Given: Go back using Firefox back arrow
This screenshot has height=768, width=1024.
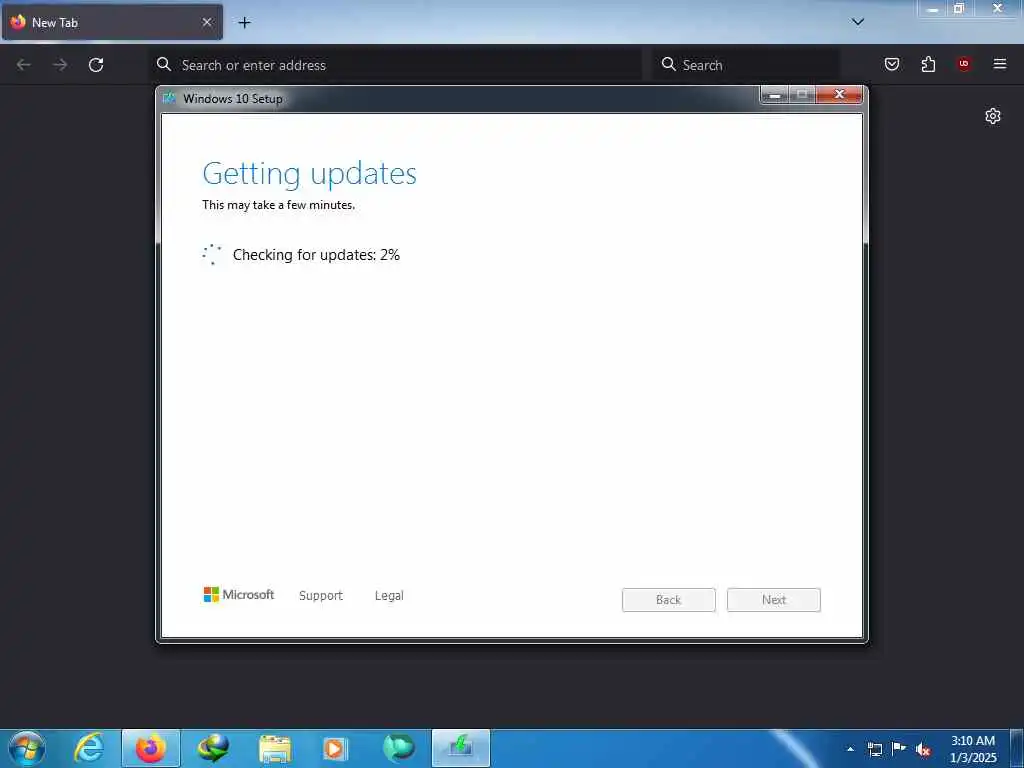Looking at the screenshot, I should [24, 65].
